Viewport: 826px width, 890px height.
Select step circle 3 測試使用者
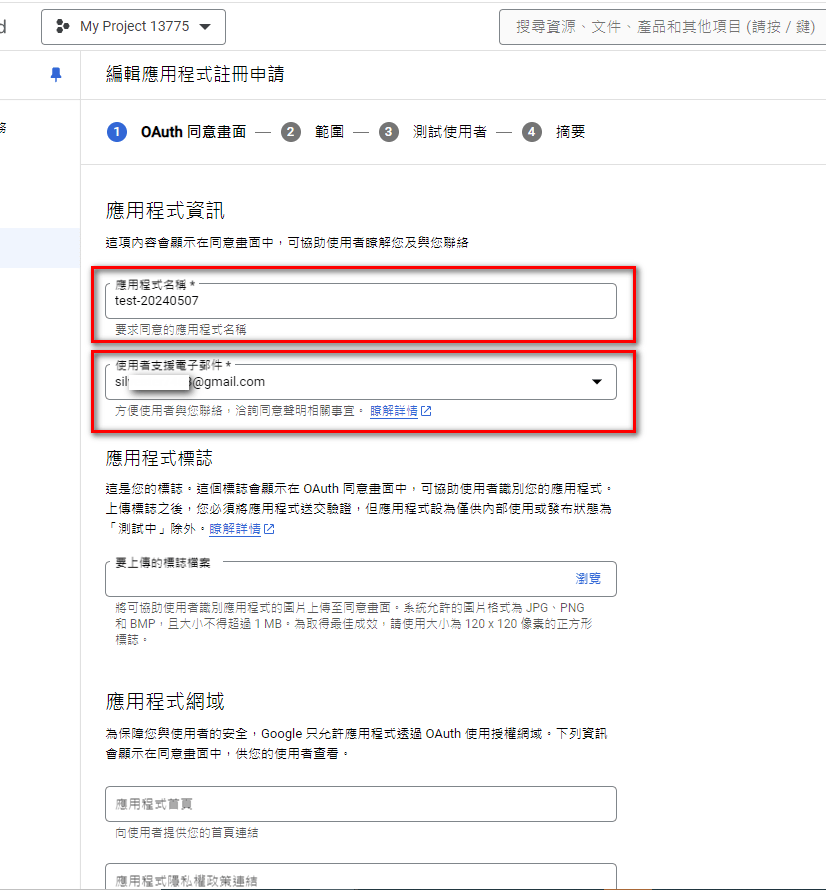(388, 131)
